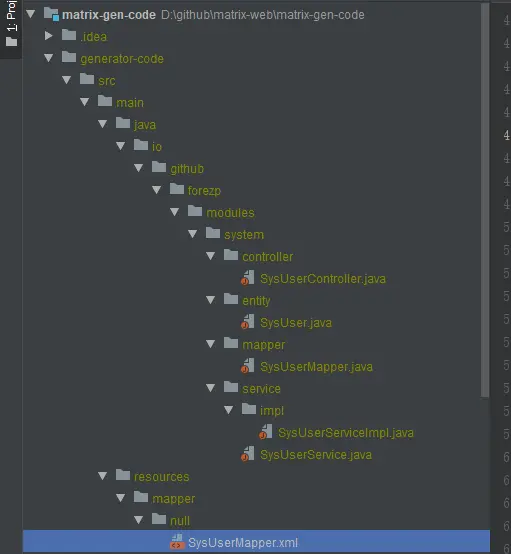Collapse the entity folder arrow
The height and width of the screenshot is (554, 511).
pos(211,300)
